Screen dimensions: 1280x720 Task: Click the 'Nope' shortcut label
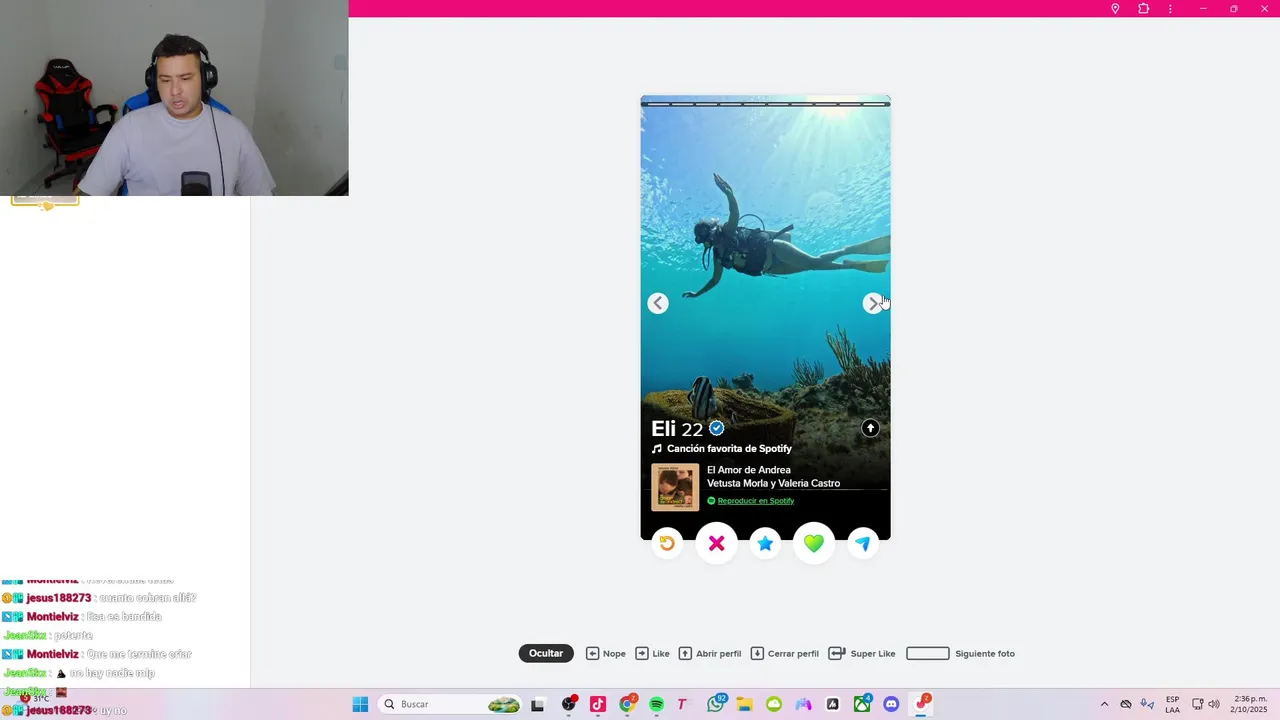tap(614, 654)
